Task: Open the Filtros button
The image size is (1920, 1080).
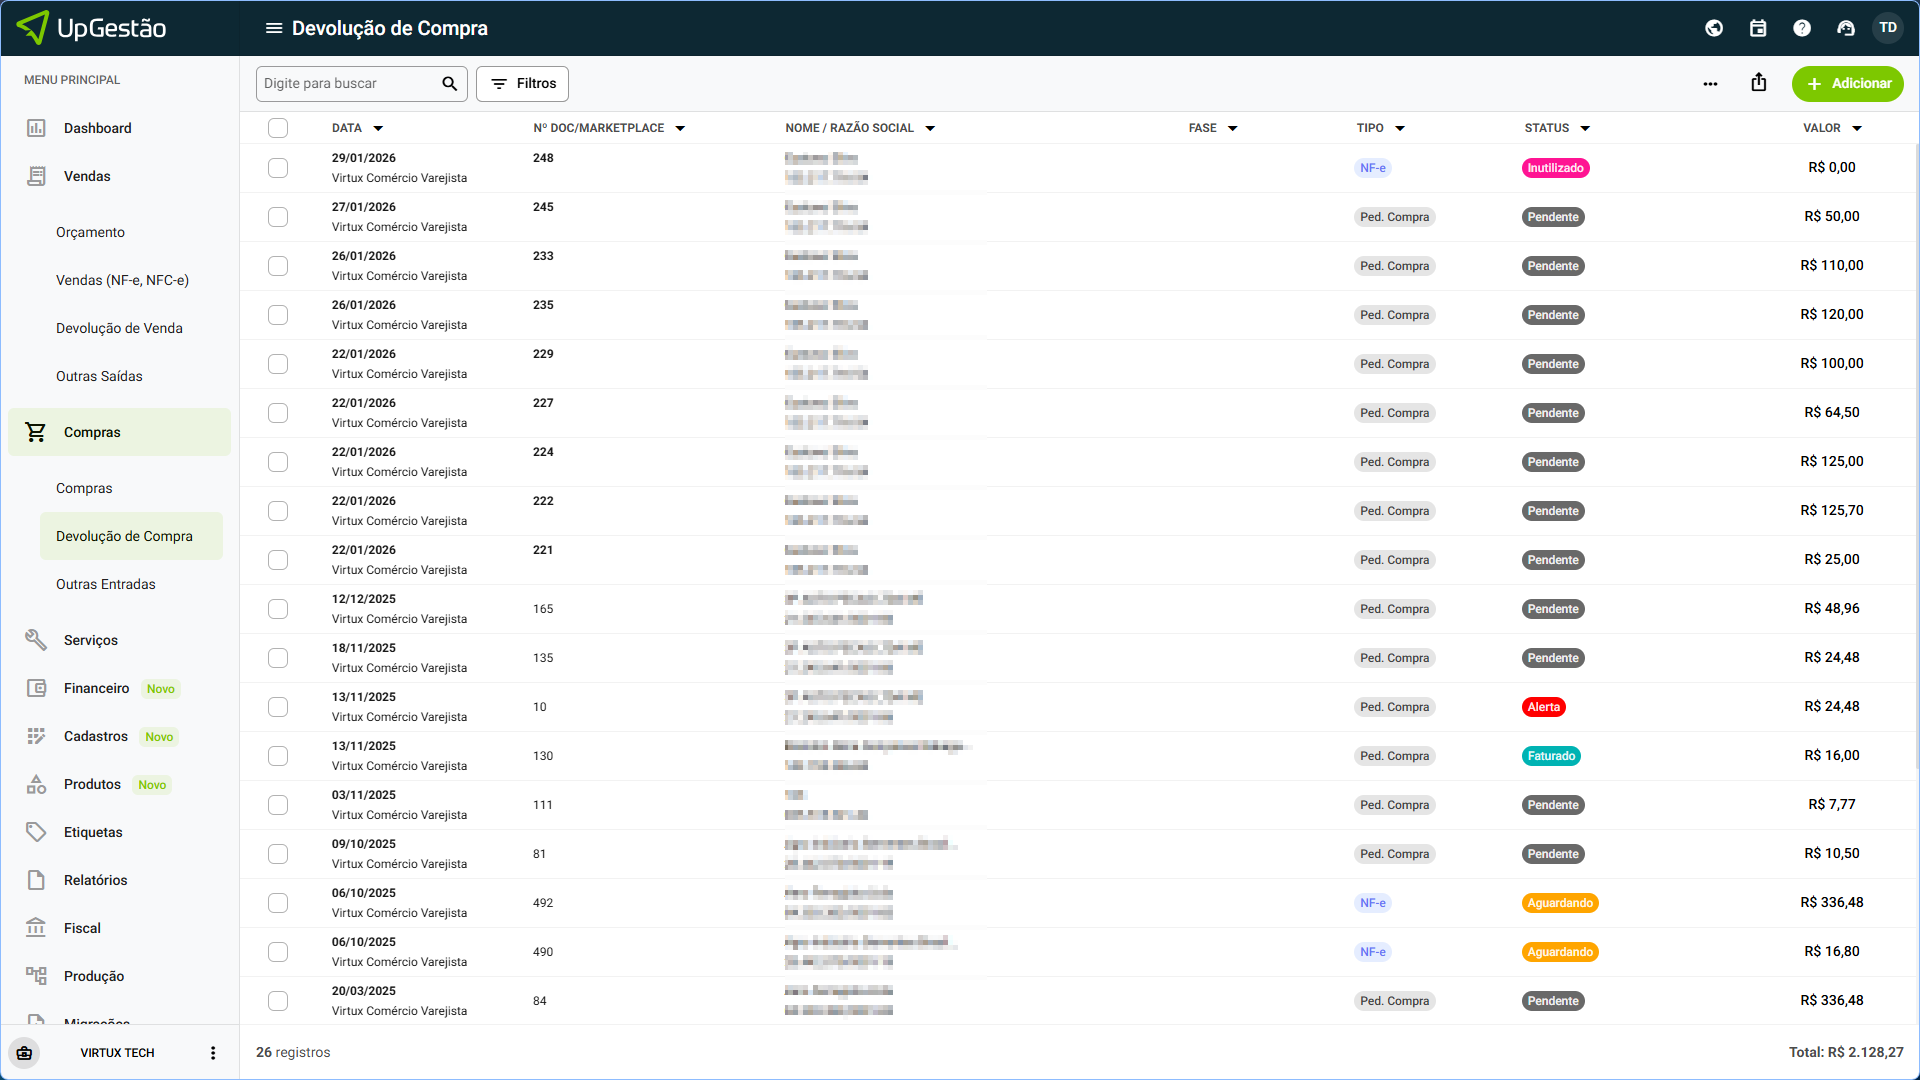Action: point(522,84)
